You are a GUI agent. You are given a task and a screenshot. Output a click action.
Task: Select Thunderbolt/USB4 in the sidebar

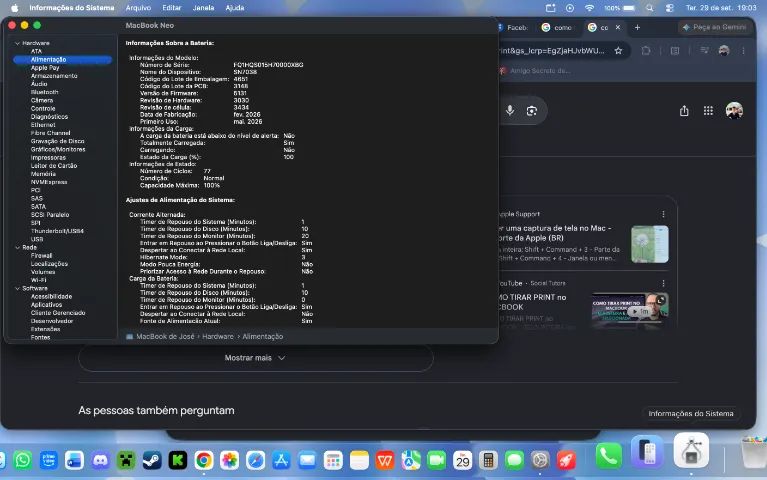point(57,231)
